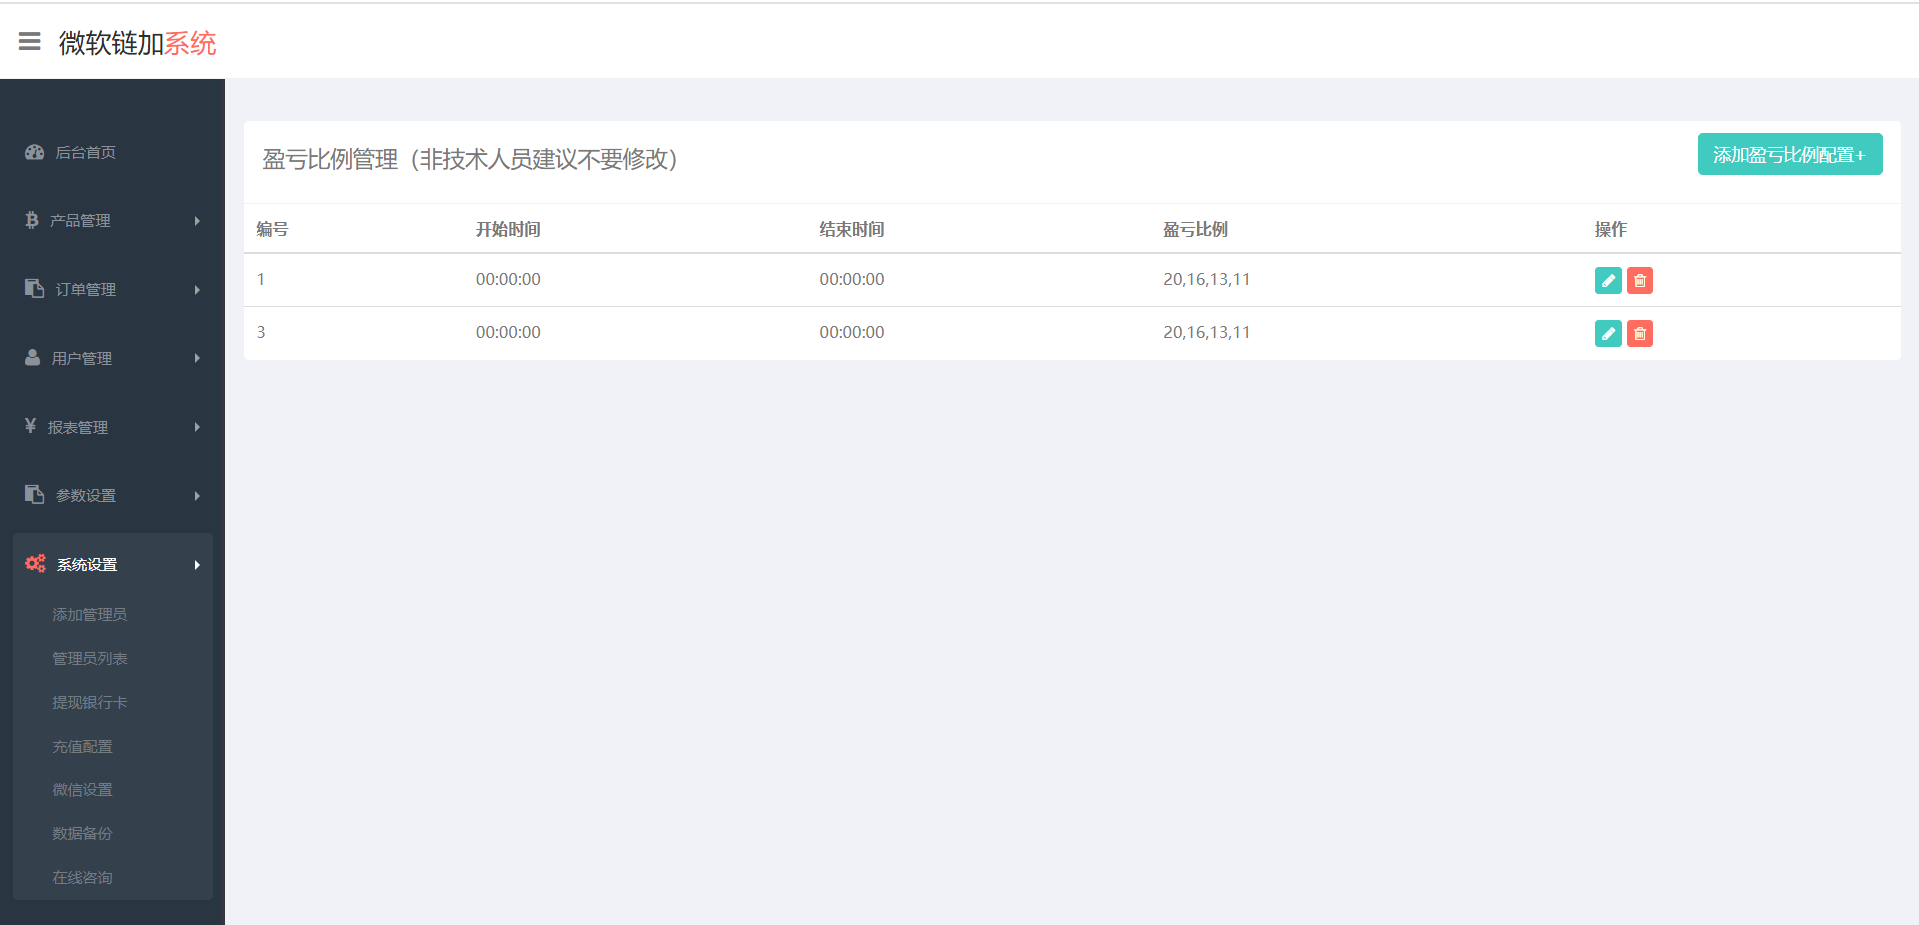
Task: Open the 添加管理员 submenu link
Action: point(90,614)
